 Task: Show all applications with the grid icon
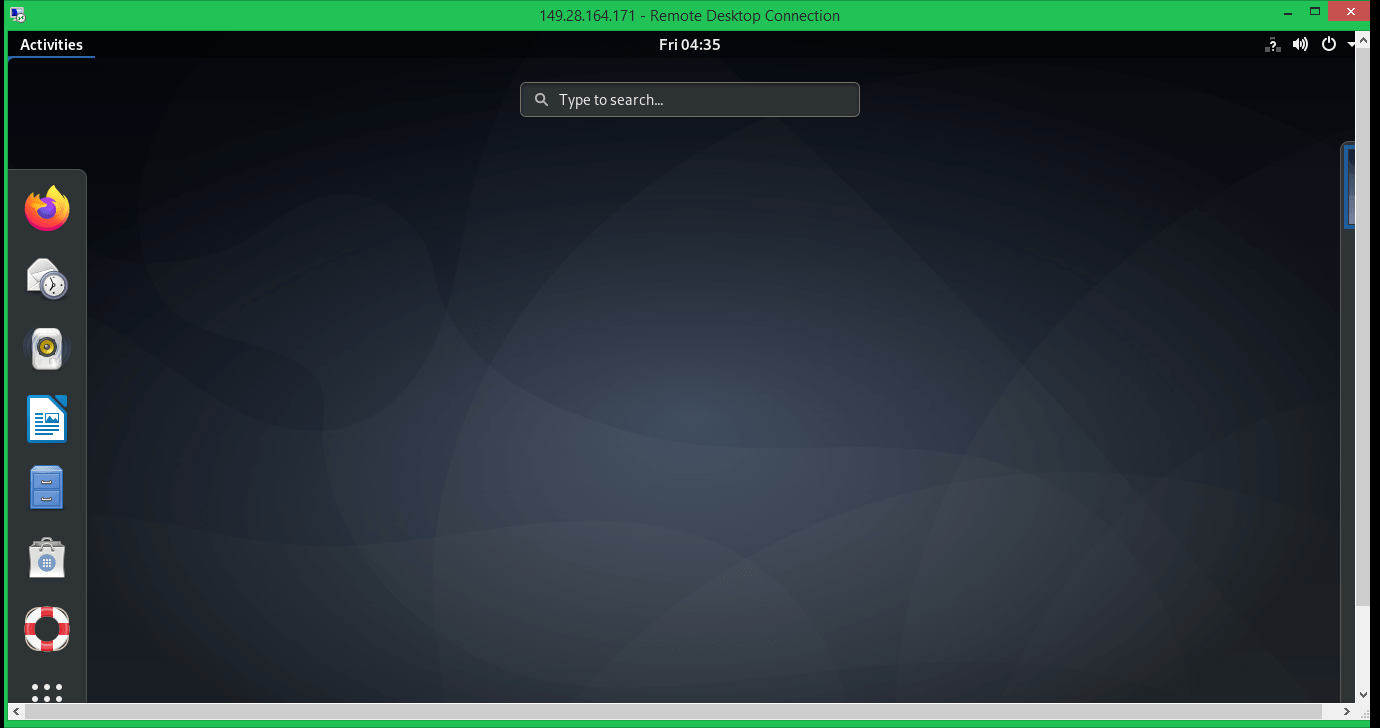pyautogui.click(x=46, y=694)
